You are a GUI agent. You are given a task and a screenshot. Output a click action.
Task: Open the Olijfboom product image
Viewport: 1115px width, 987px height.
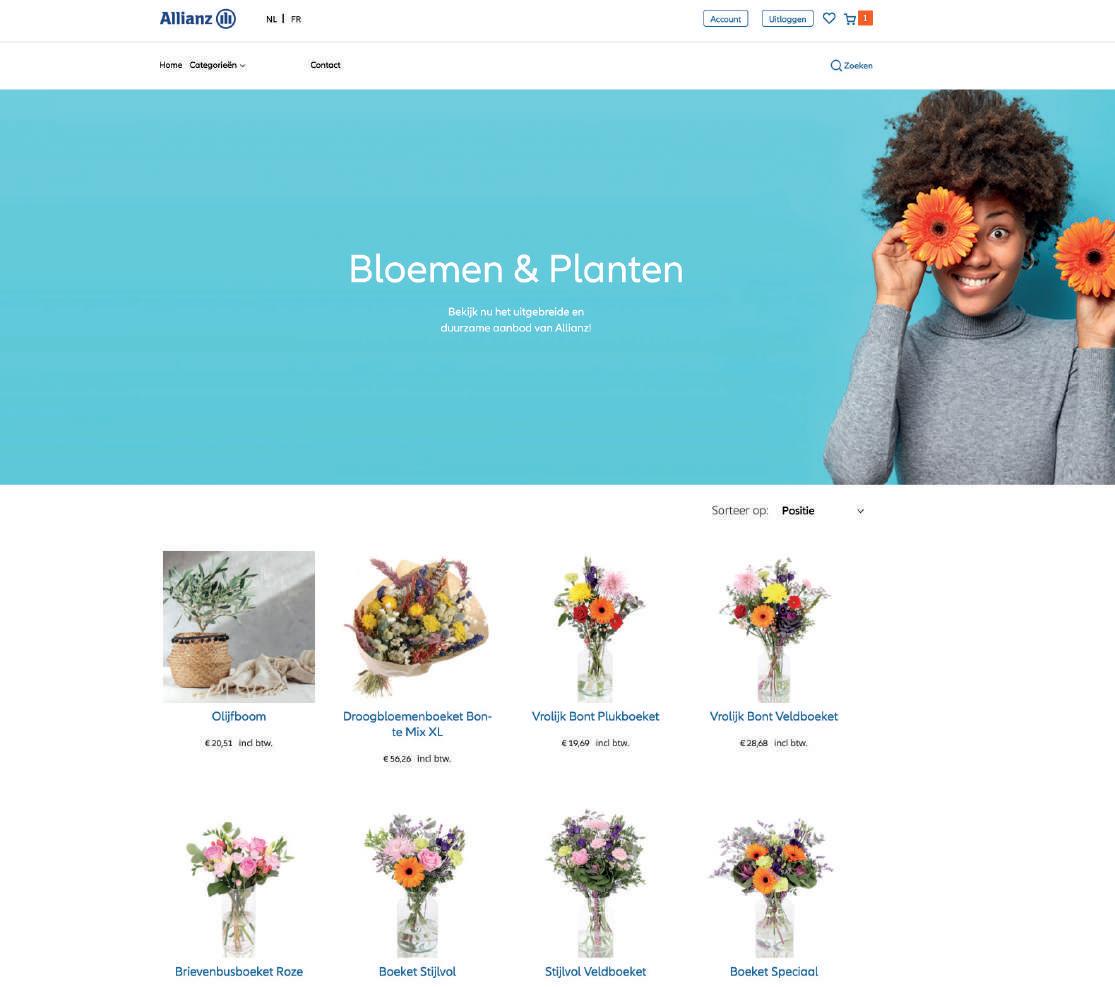coord(239,626)
